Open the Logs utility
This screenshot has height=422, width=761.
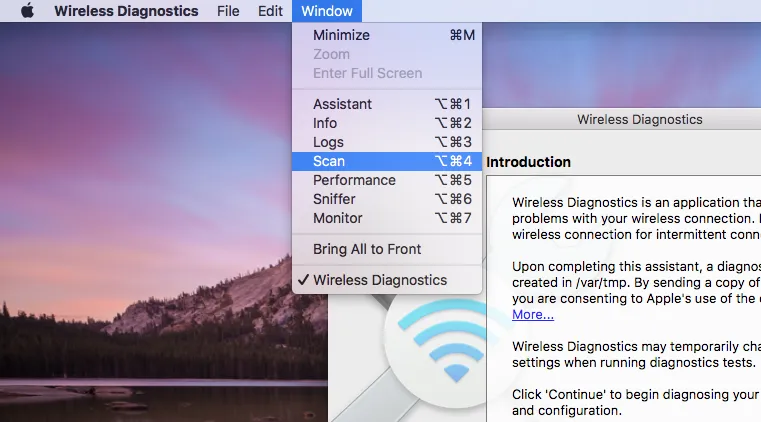pyautogui.click(x=328, y=142)
